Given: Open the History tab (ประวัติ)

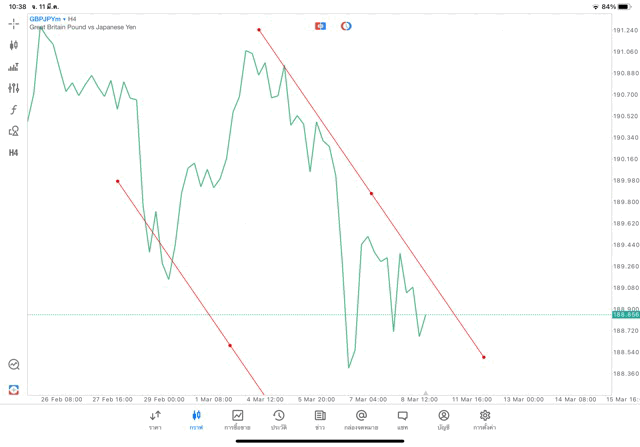Looking at the screenshot, I should pos(278,419).
